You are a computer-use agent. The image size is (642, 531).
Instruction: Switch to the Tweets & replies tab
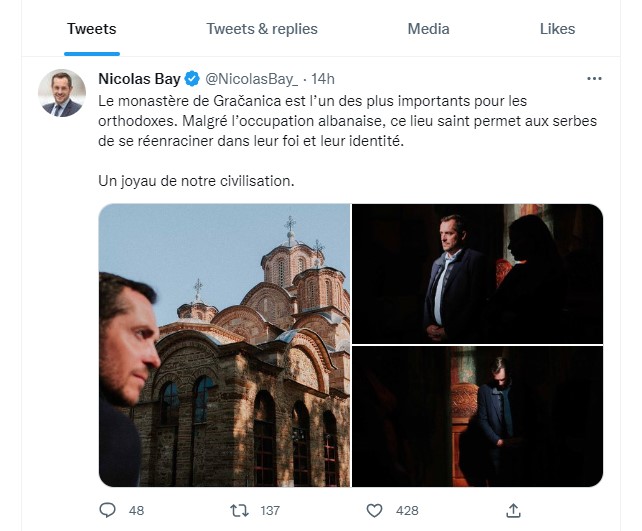262,29
